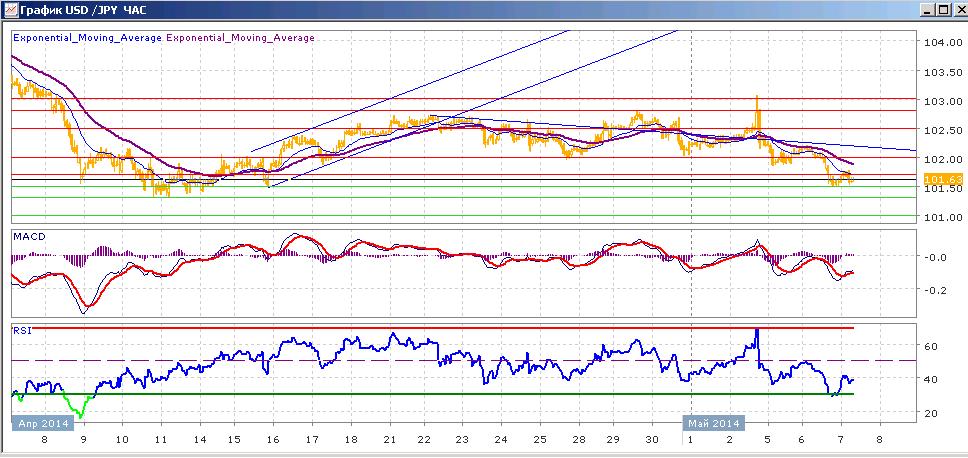
Task: Click date label 21 on time axis
Action: point(390,441)
